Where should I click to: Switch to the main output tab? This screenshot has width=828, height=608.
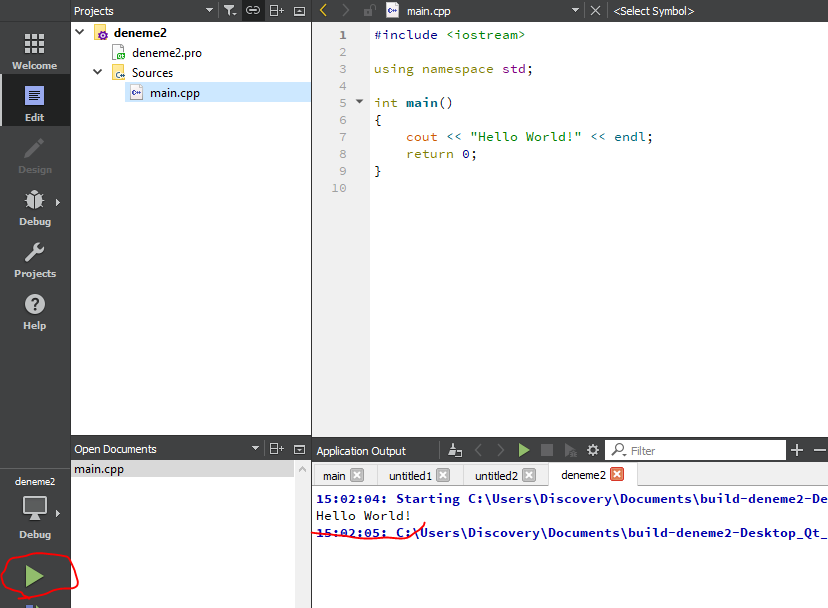tap(334, 476)
